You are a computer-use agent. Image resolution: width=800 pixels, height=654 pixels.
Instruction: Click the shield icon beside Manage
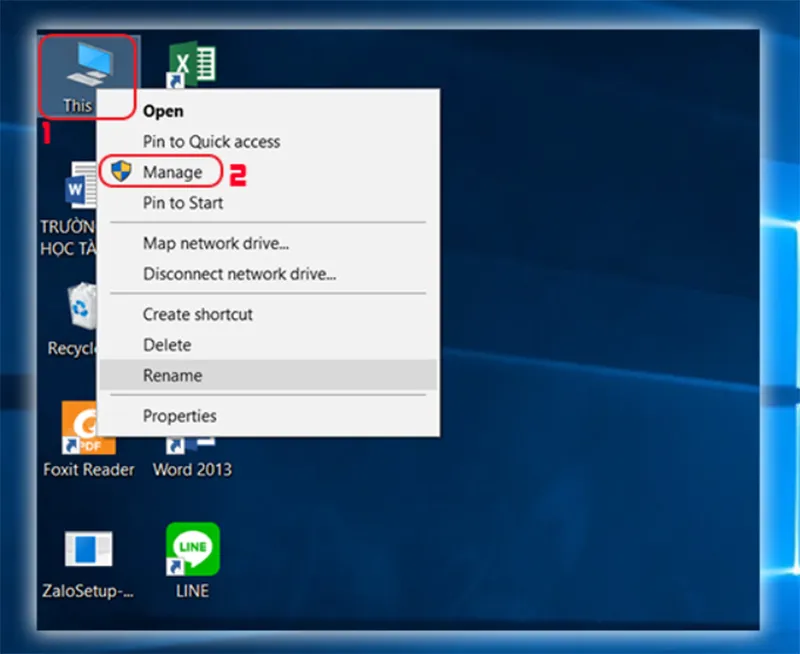tap(121, 171)
